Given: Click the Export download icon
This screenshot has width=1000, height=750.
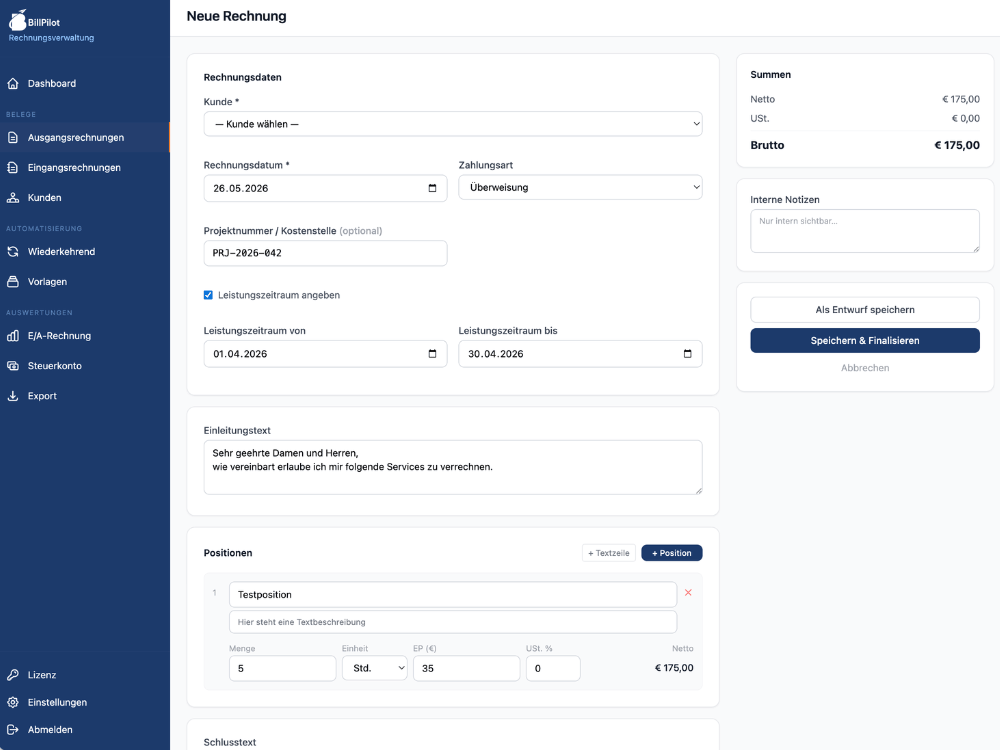Looking at the screenshot, I should (x=13, y=396).
